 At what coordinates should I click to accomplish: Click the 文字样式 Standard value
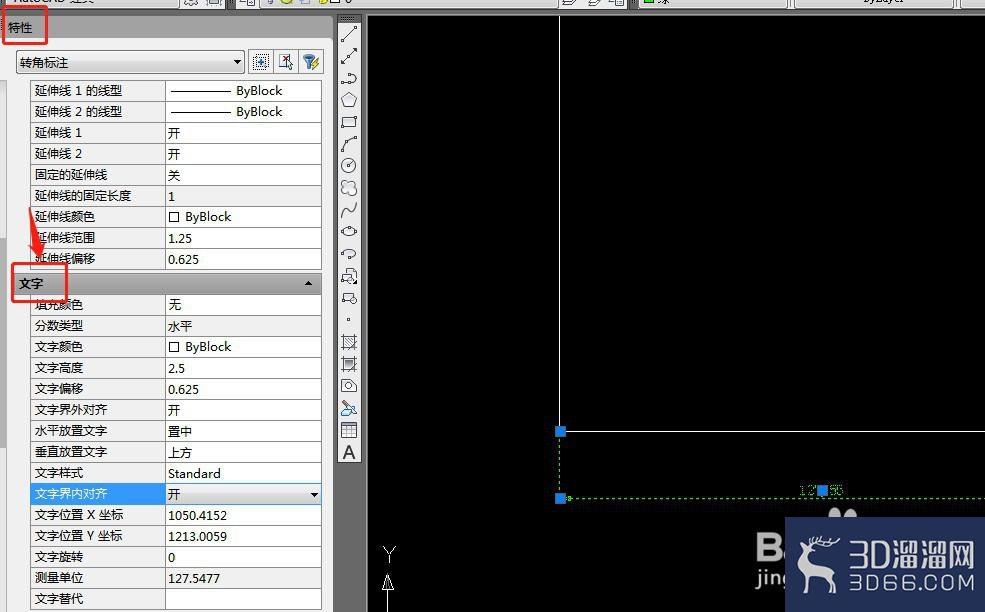[243, 473]
